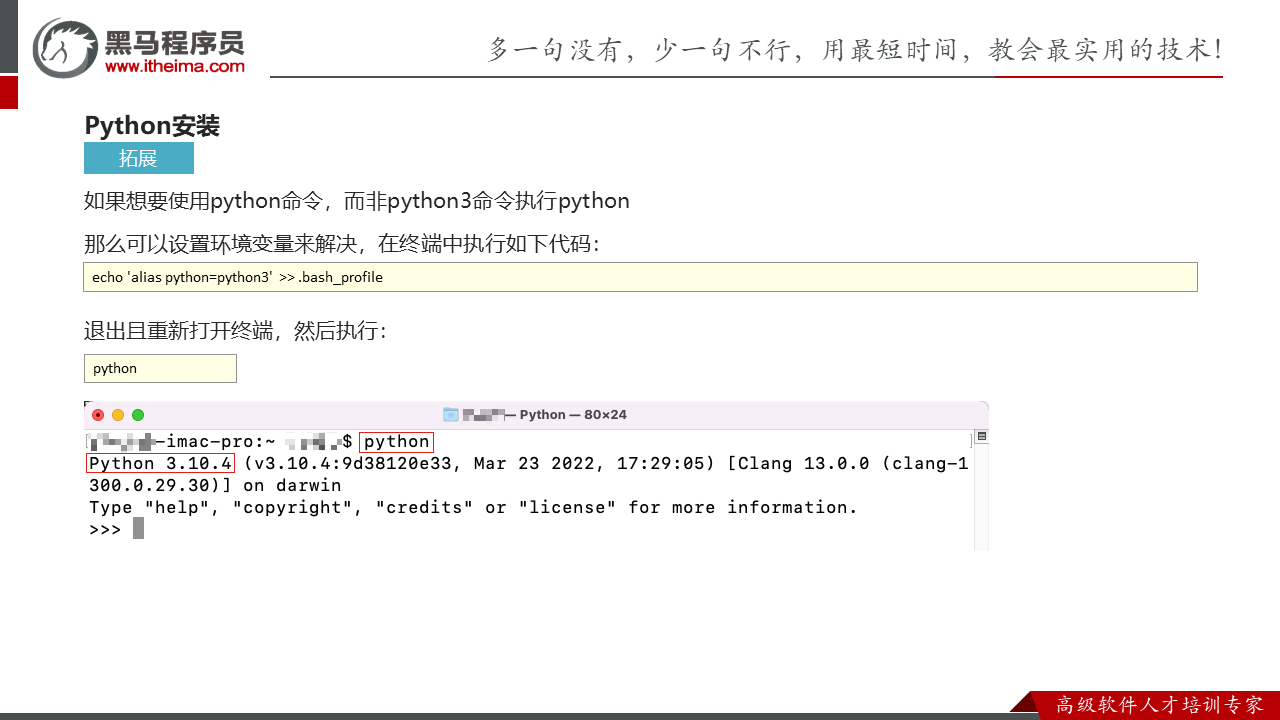The width and height of the screenshot is (1280, 720).
Task: Click the highlighted 'Python 3.10.4' version text
Action: click(x=160, y=463)
